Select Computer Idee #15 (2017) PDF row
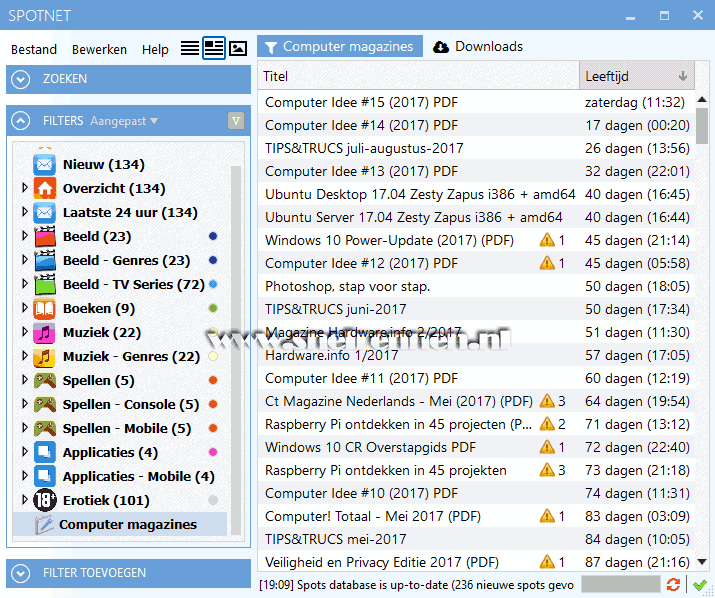 pyautogui.click(x=476, y=102)
